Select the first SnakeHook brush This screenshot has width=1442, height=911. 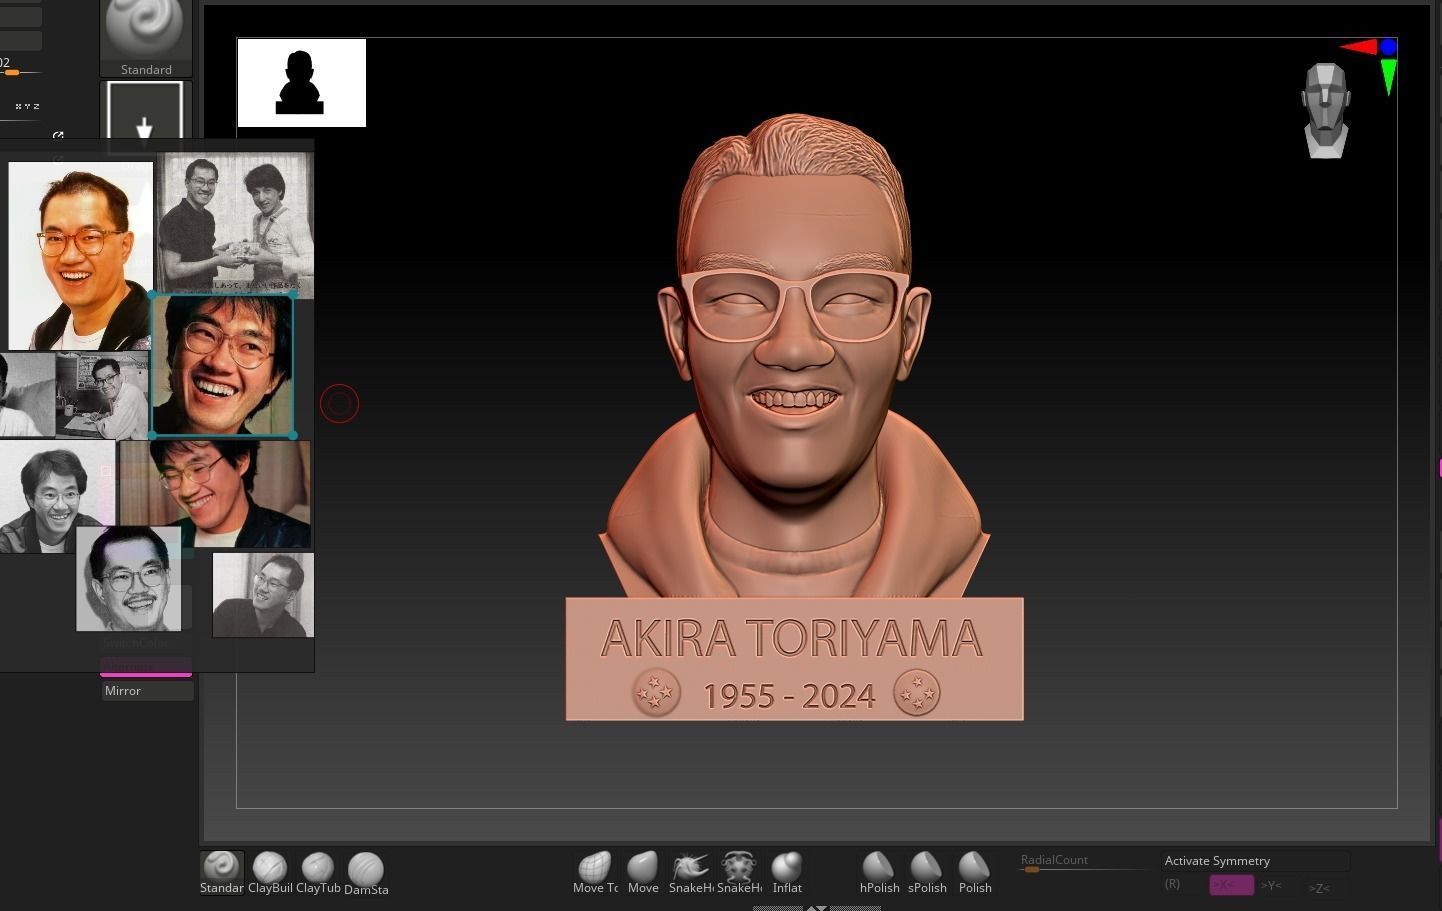coord(691,872)
